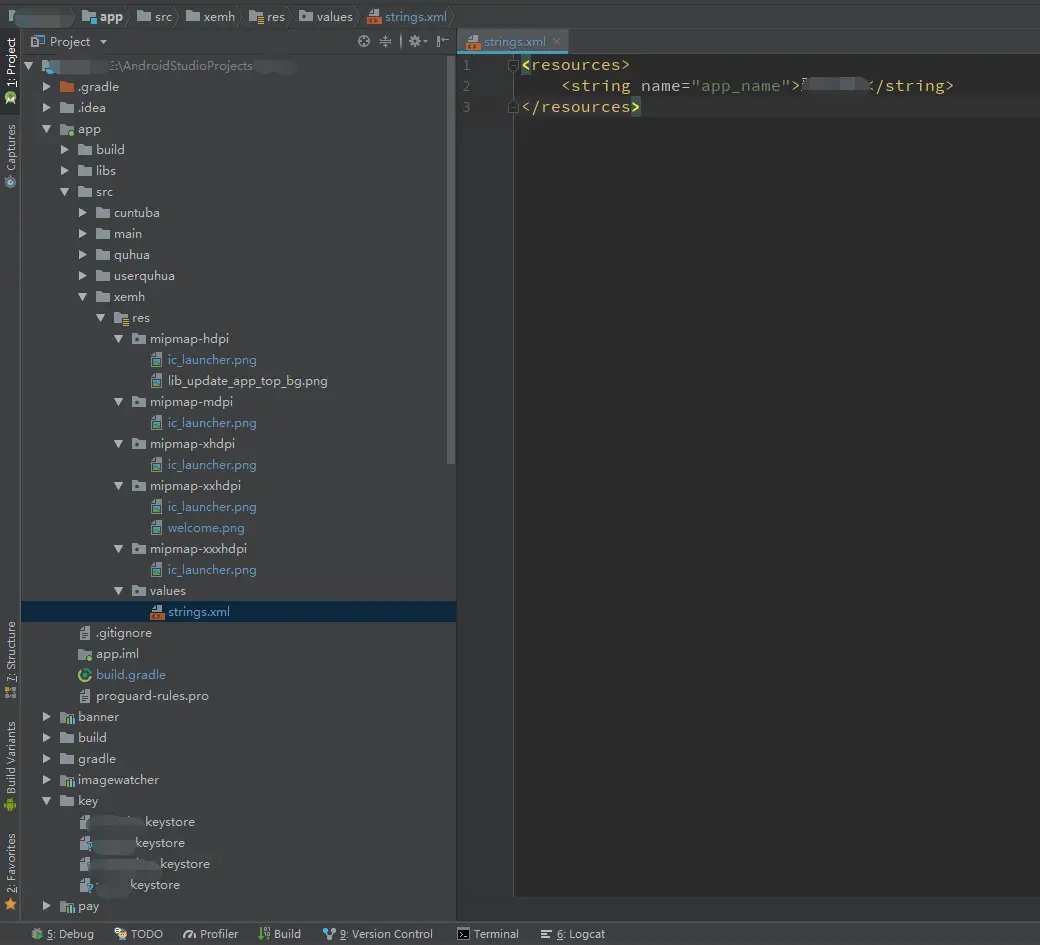Open the Logcat tool window

point(572,934)
